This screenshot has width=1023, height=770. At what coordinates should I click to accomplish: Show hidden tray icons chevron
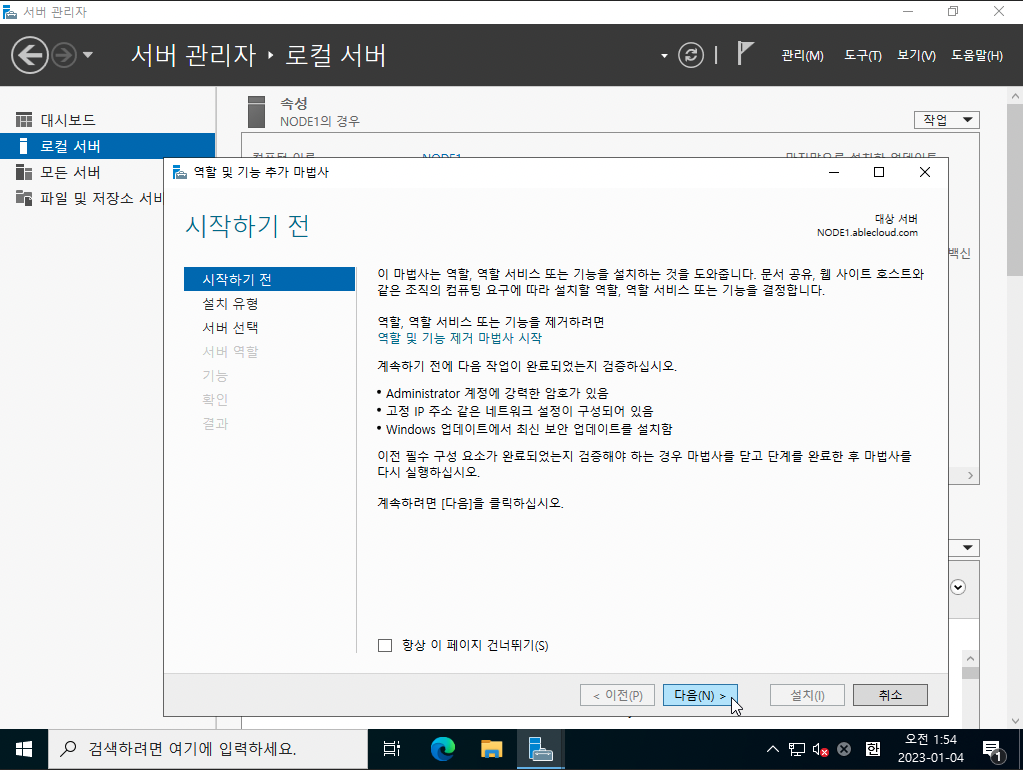click(772, 749)
